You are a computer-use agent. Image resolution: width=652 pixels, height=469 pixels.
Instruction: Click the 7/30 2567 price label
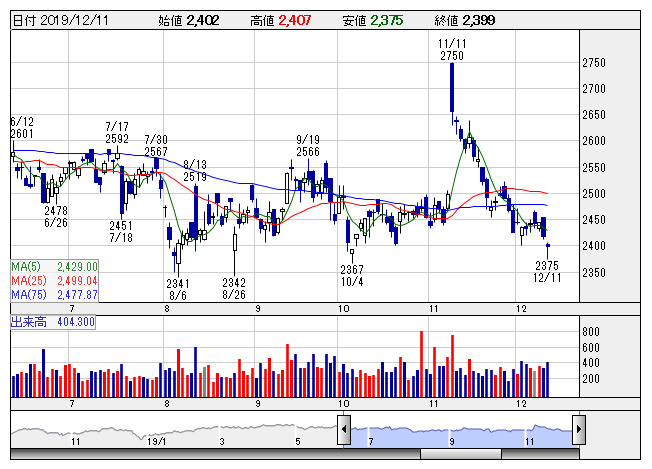(x=156, y=146)
